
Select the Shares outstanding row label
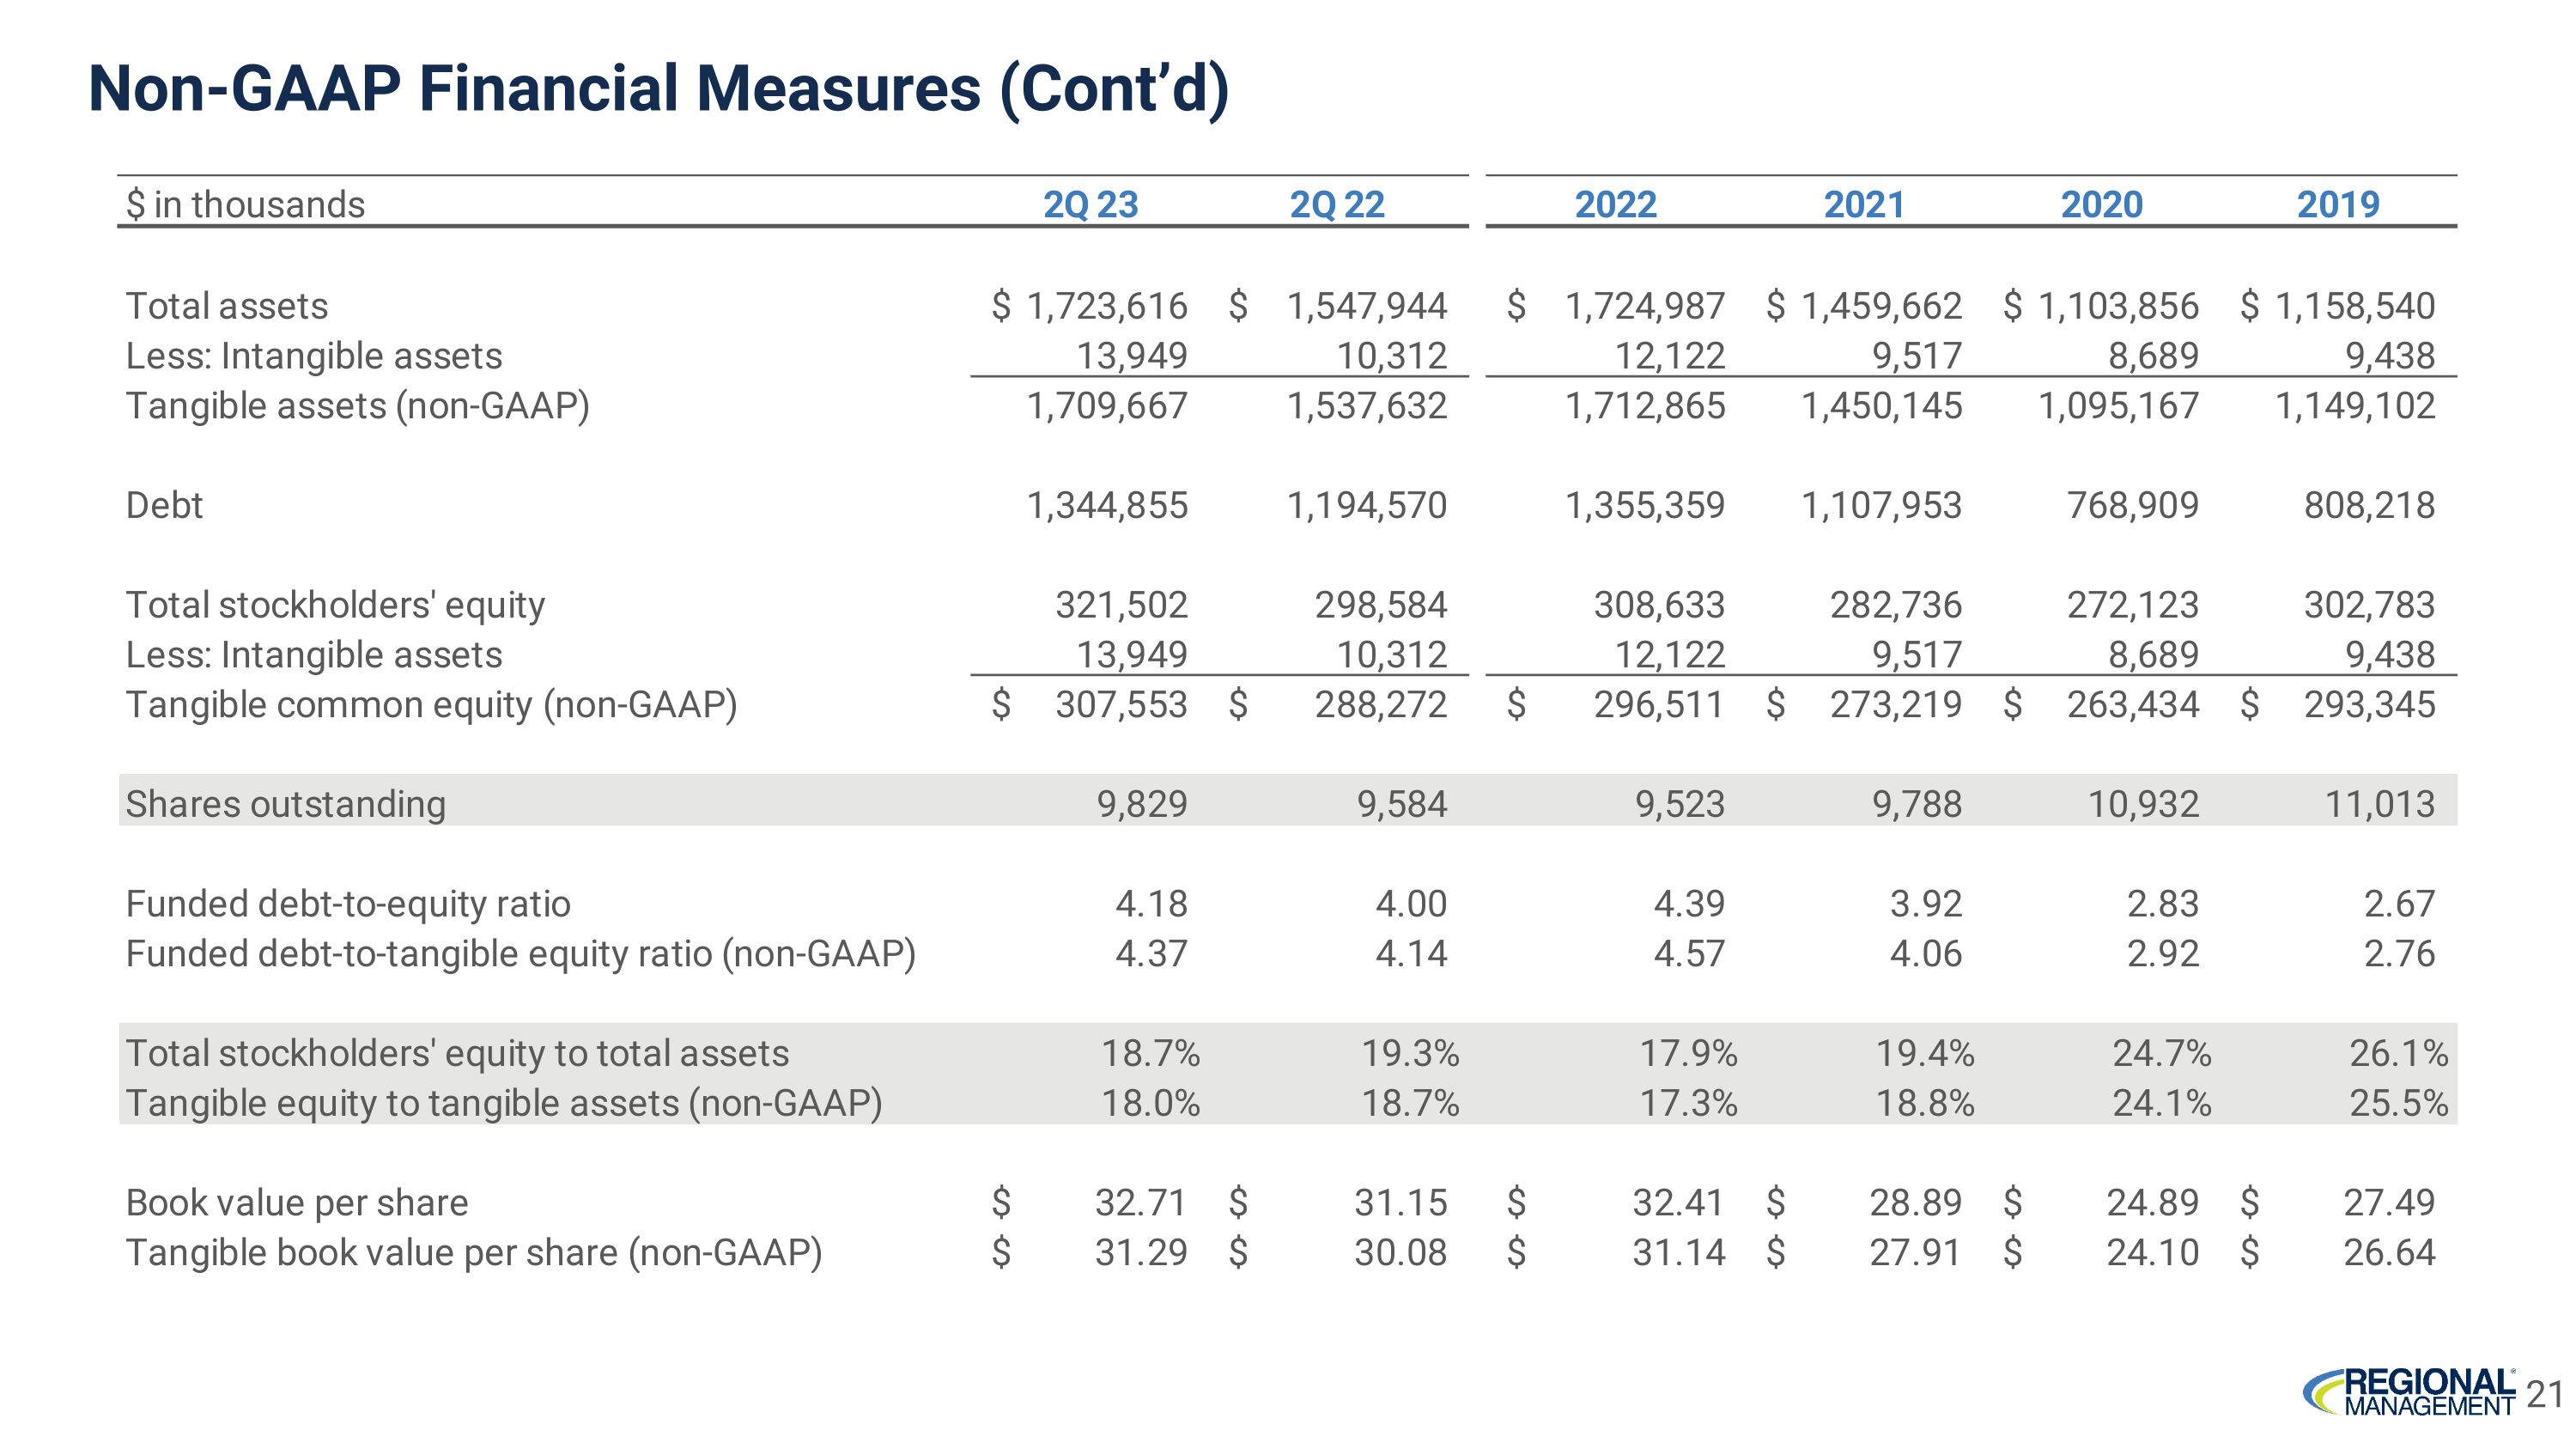coord(285,804)
